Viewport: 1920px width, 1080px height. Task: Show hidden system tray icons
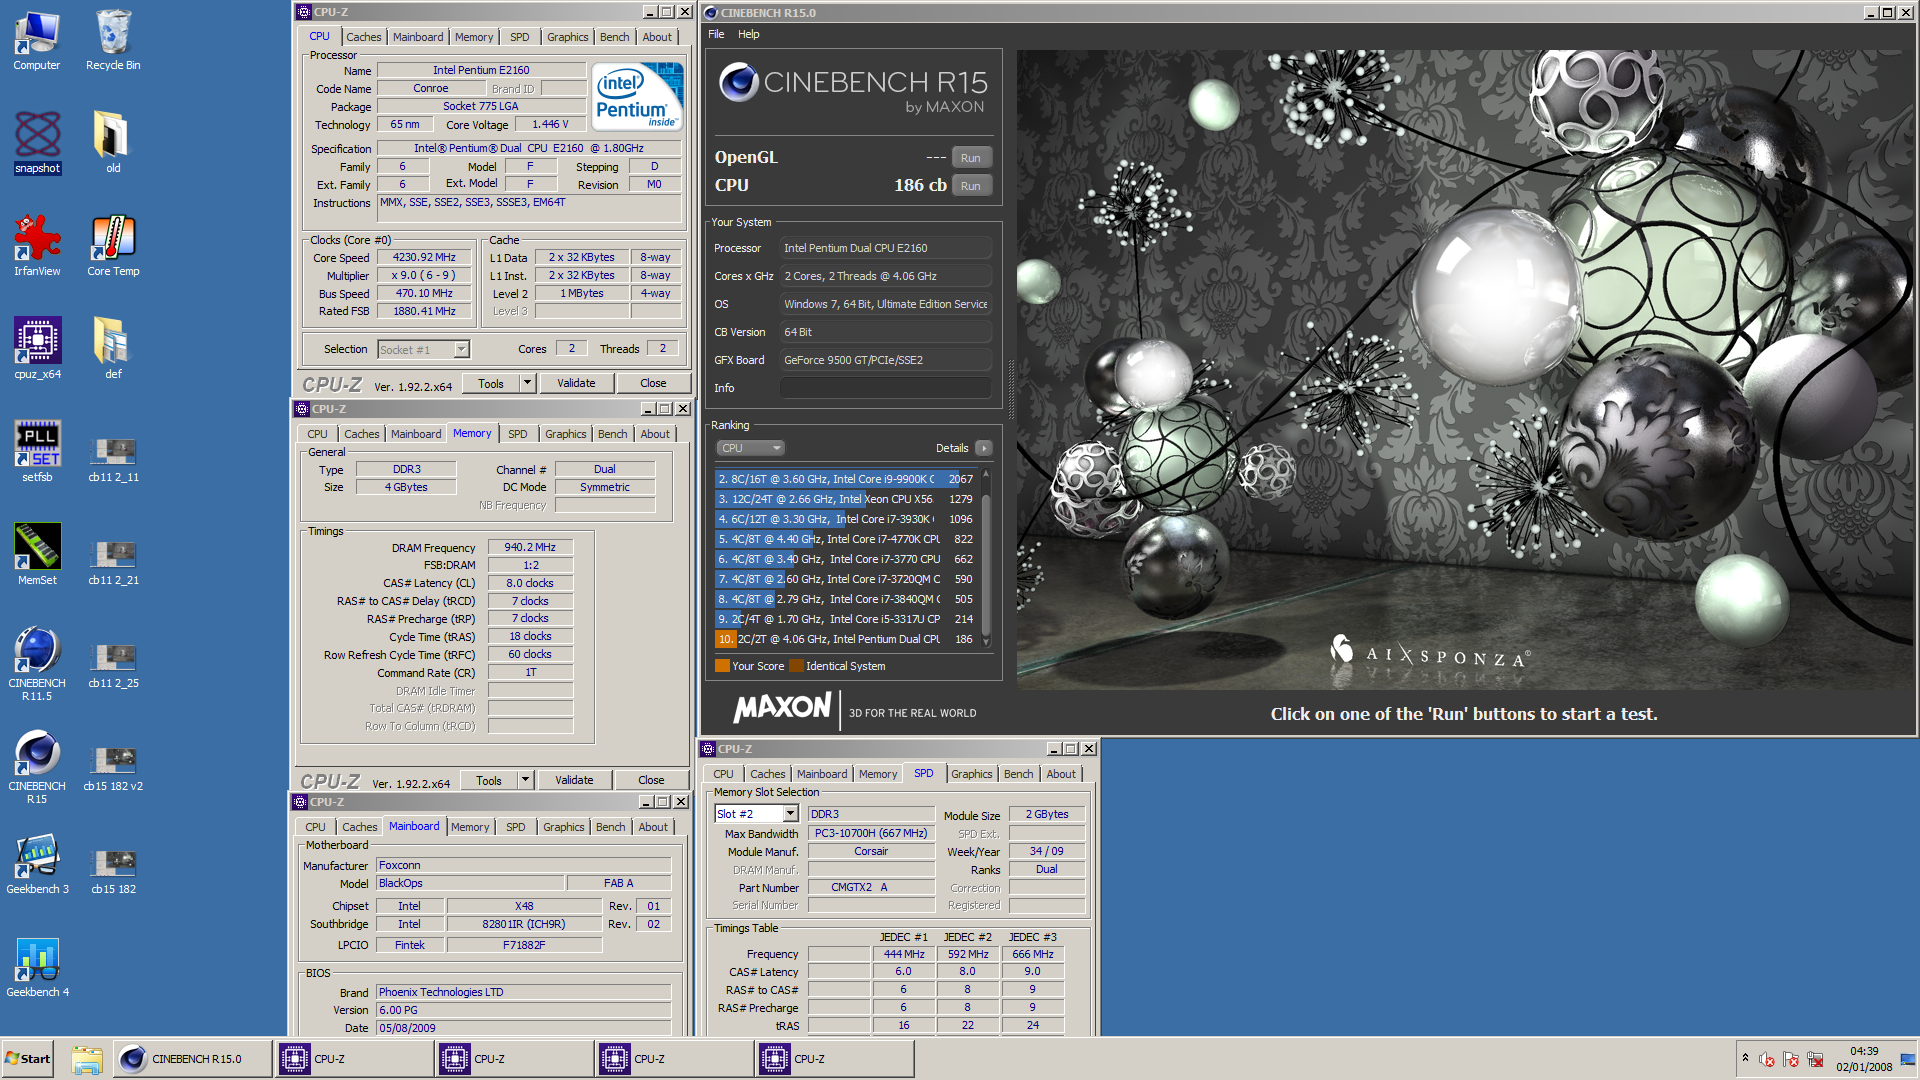tap(1745, 1058)
